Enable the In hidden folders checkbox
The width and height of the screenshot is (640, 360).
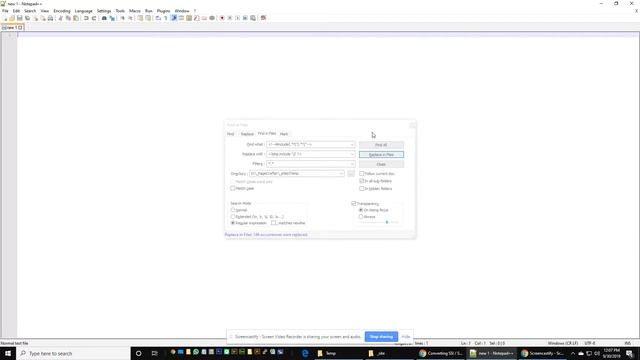(x=362, y=189)
